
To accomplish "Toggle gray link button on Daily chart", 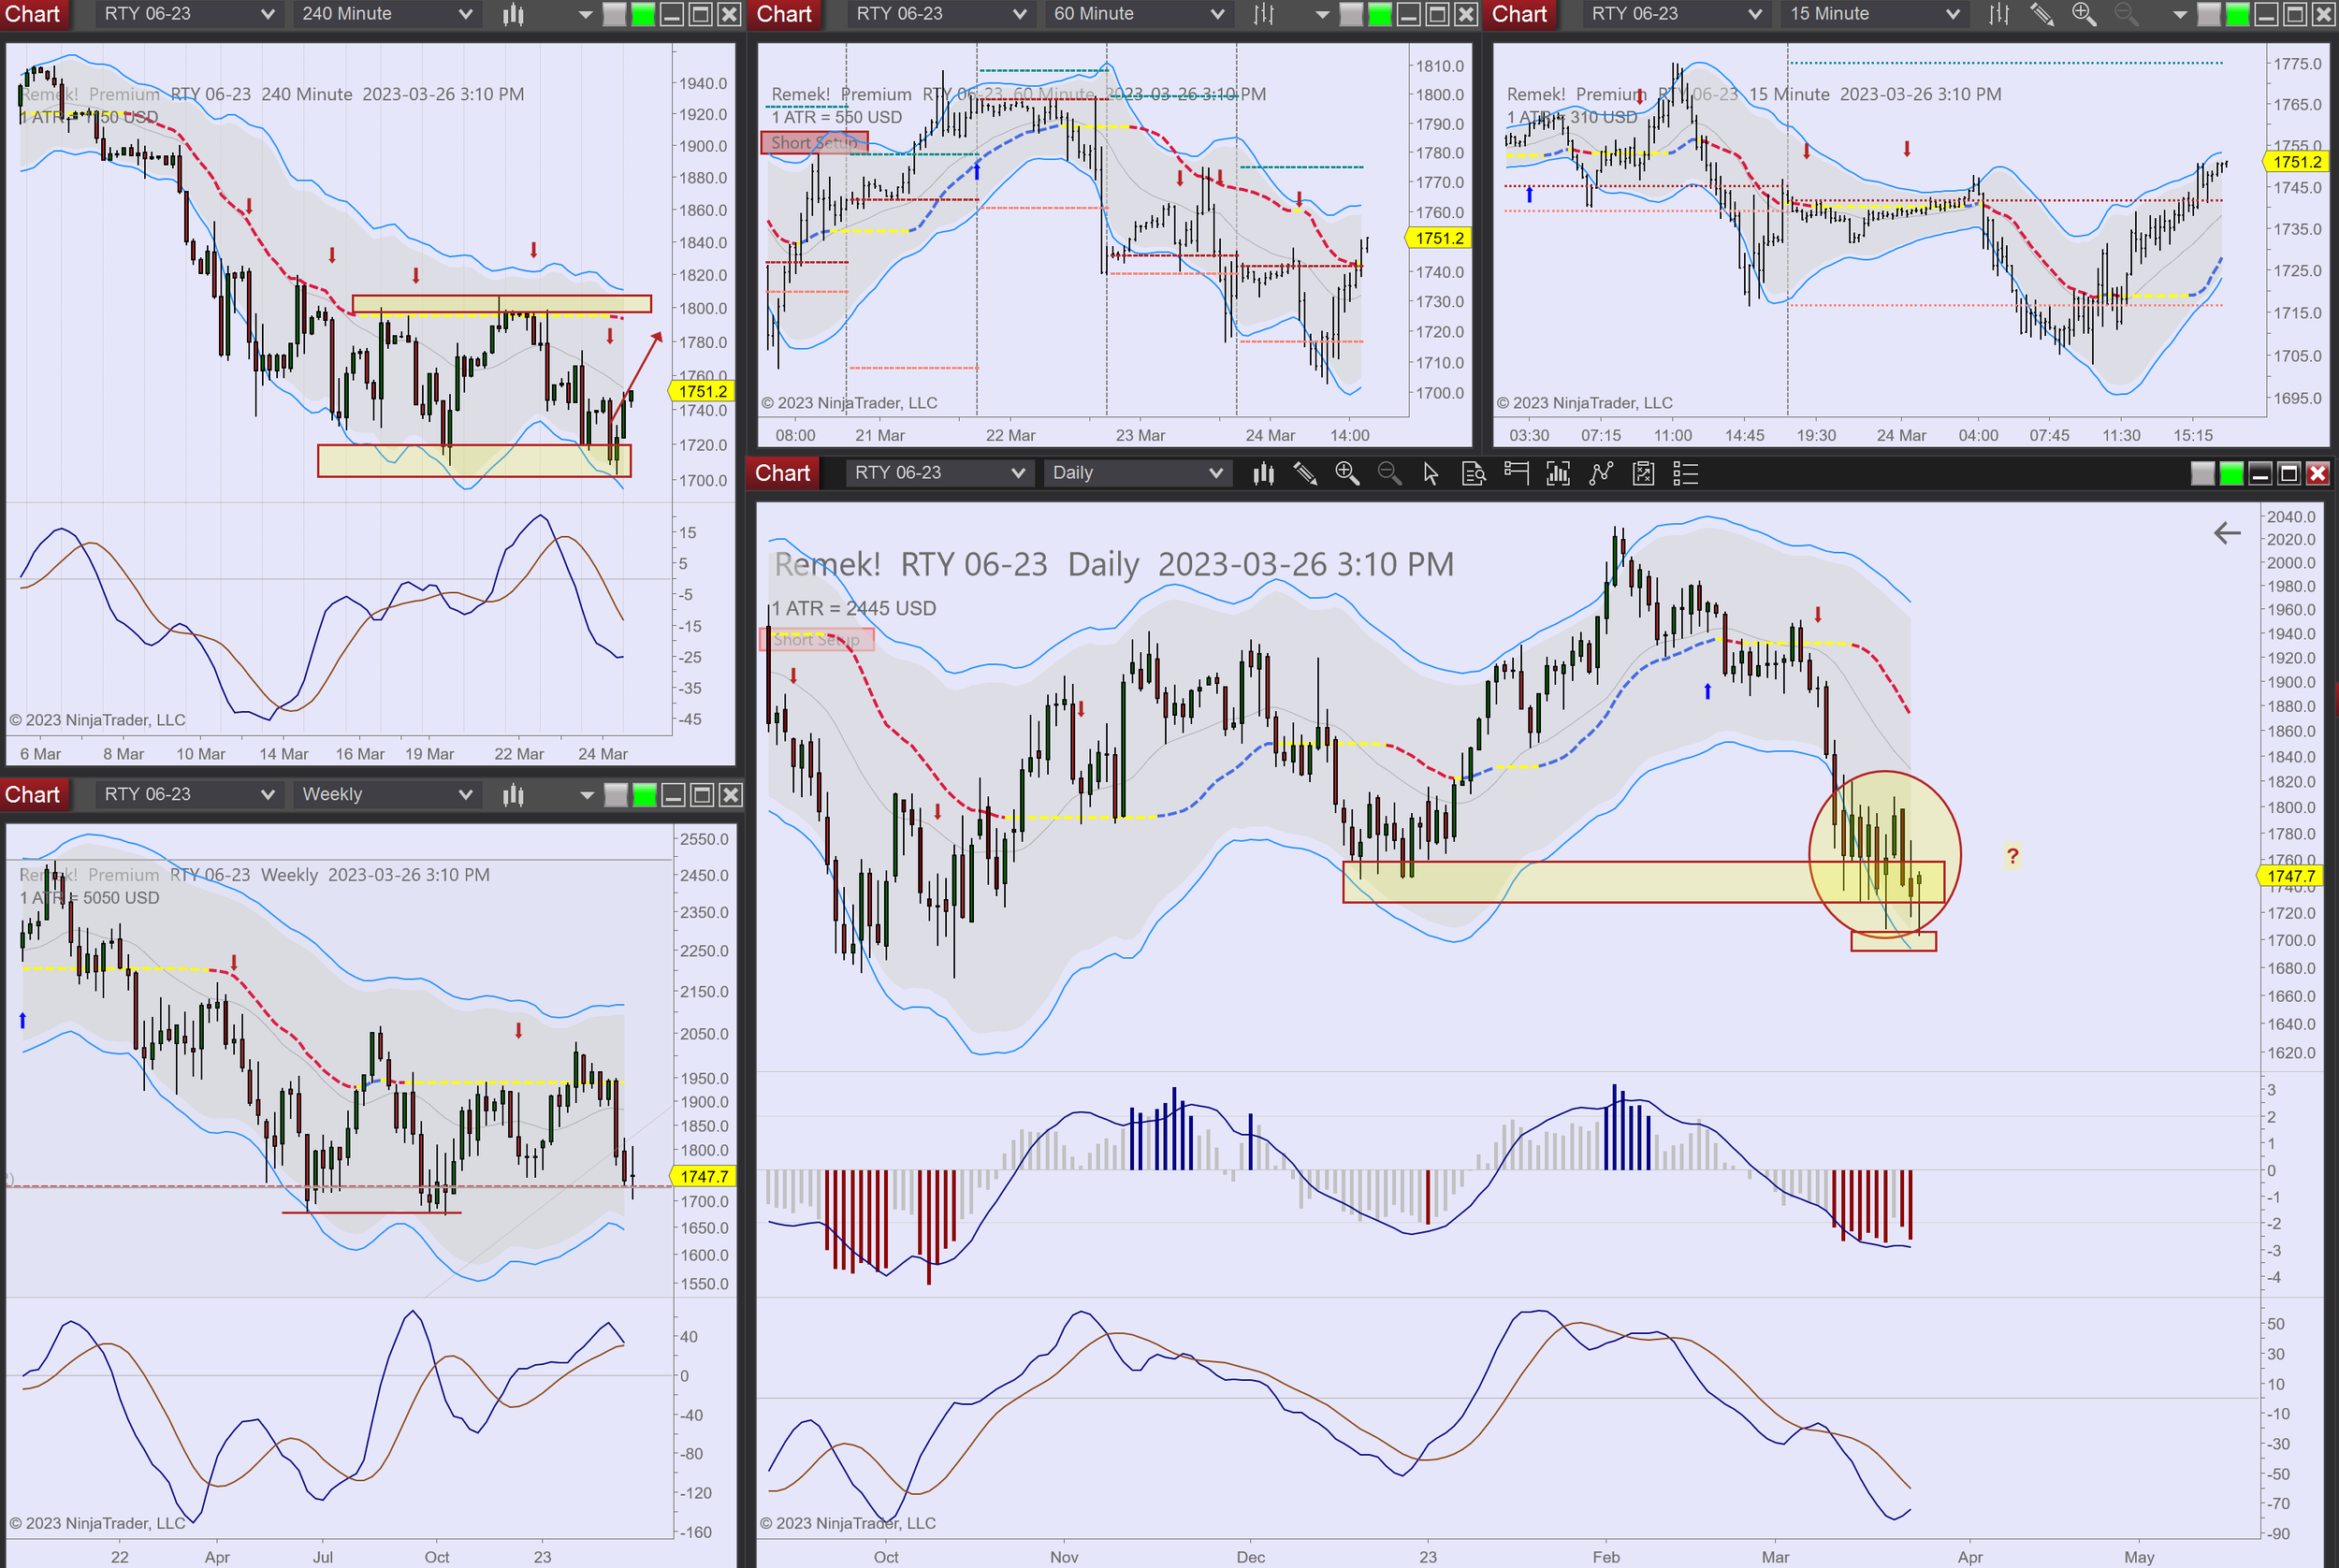I will [x=2202, y=473].
